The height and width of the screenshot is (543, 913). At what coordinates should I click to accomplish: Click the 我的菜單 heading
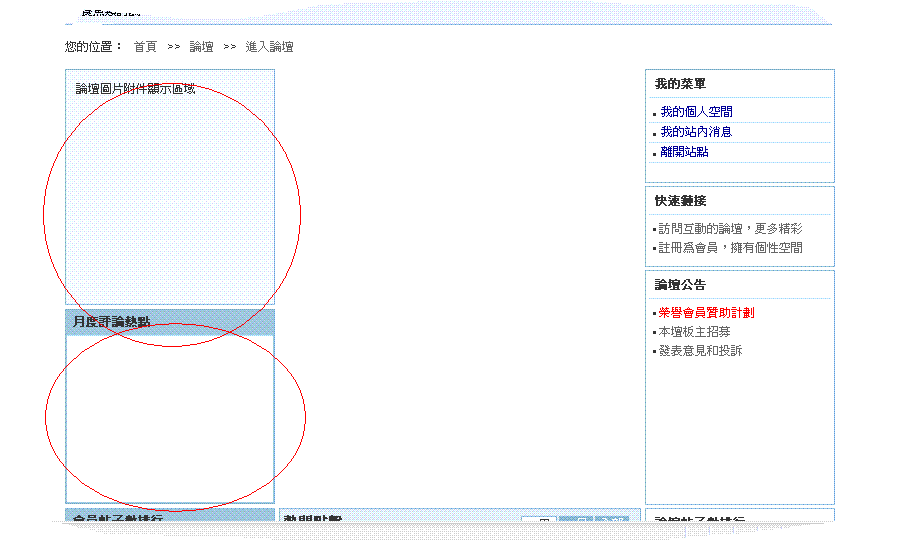click(680, 84)
